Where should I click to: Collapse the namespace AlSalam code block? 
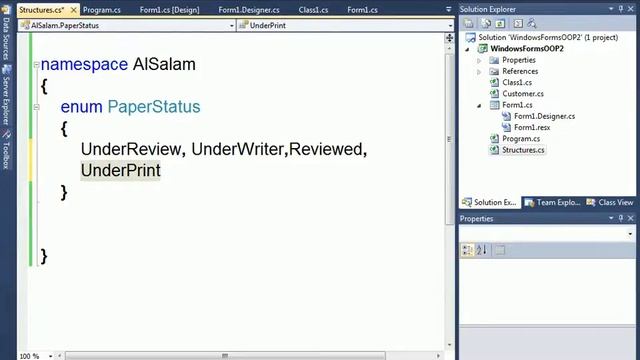click(36, 64)
